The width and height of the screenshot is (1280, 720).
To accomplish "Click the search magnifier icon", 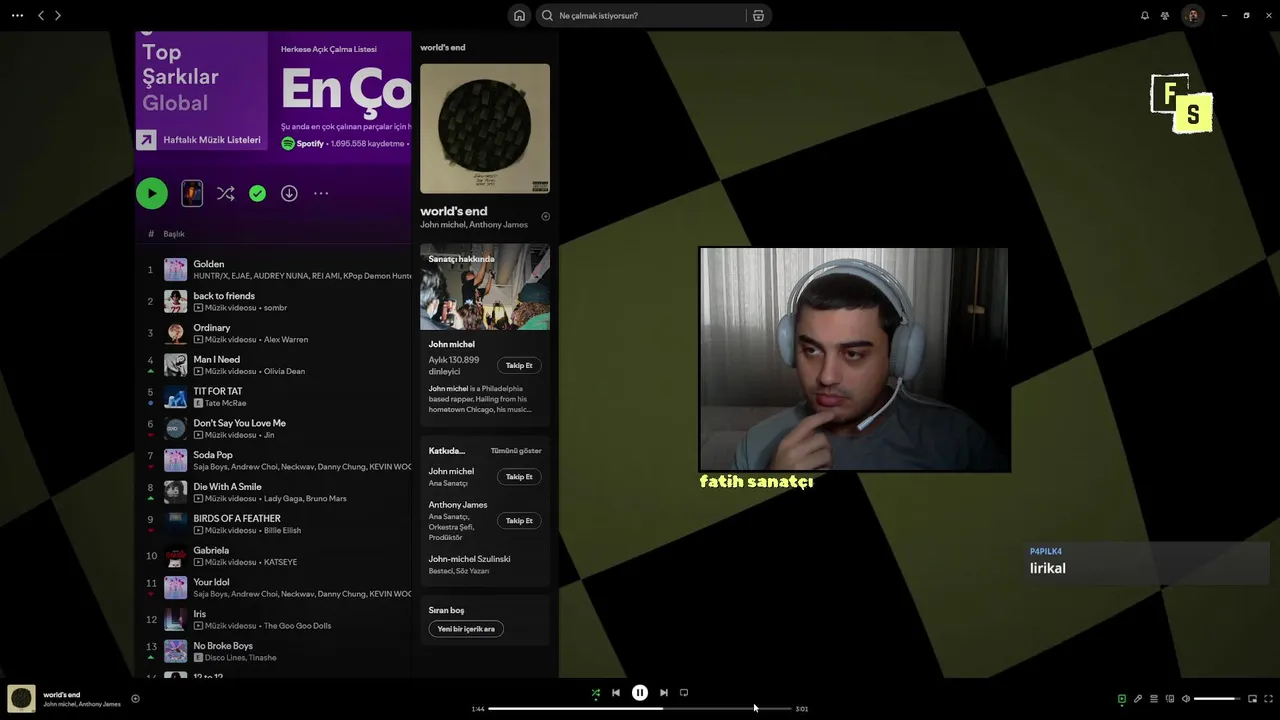I will 547,15.
